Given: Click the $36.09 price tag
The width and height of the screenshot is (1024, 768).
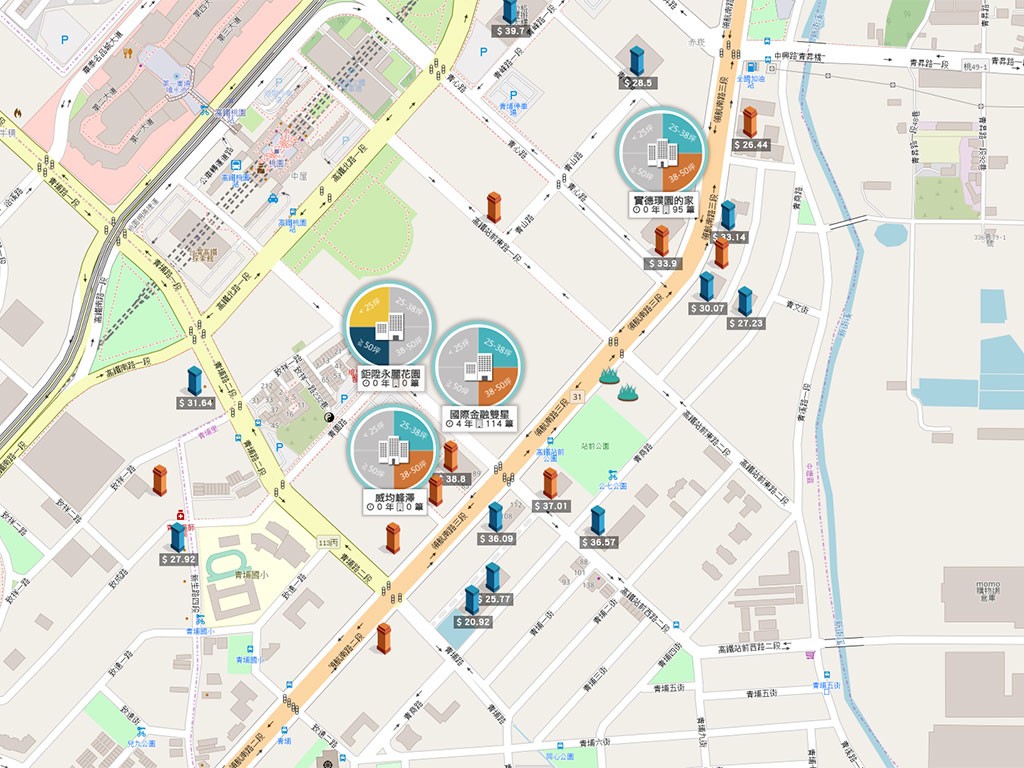Looking at the screenshot, I should (496, 539).
